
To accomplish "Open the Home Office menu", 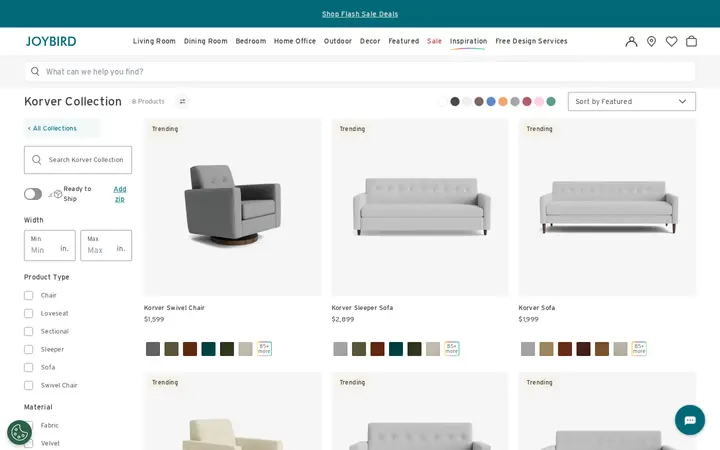I will (x=295, y=41).
